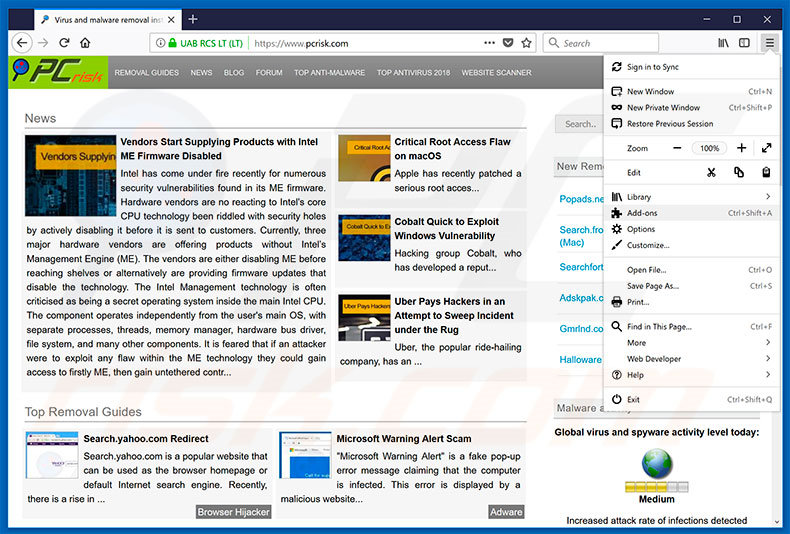Toggle the hamburger menu button

point(769,43)
